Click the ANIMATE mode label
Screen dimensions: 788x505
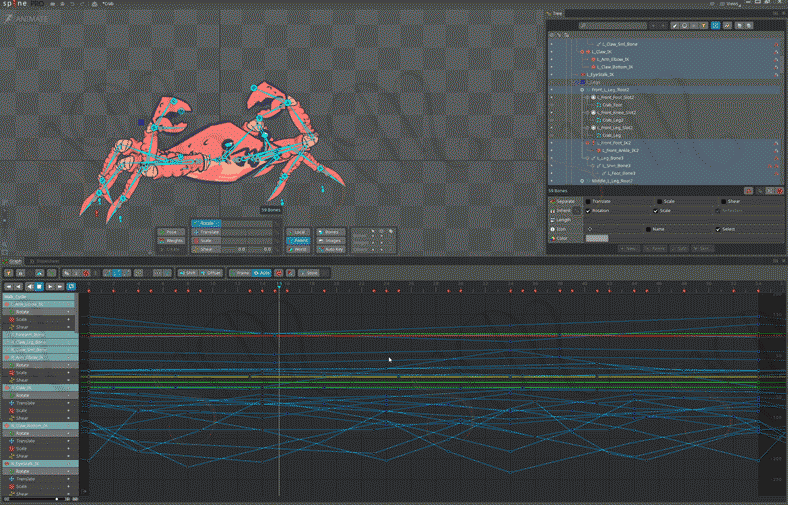(x=28, y=19)
